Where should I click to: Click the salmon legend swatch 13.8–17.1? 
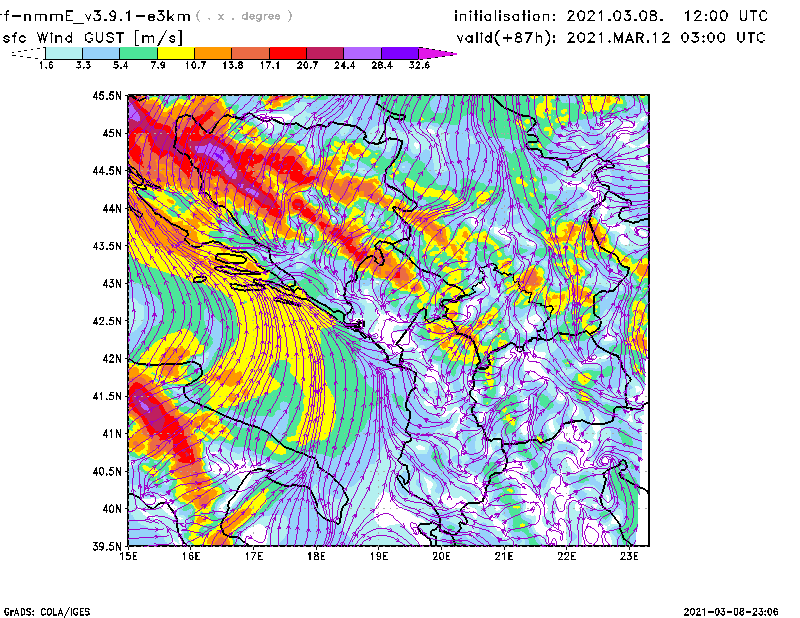point(251,53)
